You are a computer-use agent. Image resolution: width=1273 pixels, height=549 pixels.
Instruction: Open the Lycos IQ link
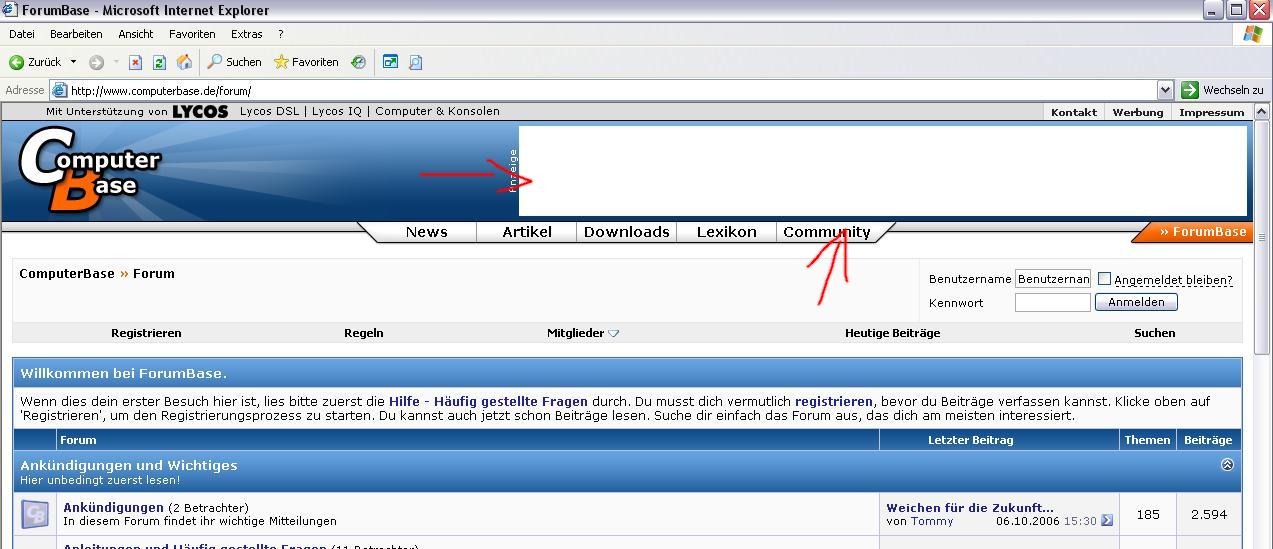click(x=337, y=111)
